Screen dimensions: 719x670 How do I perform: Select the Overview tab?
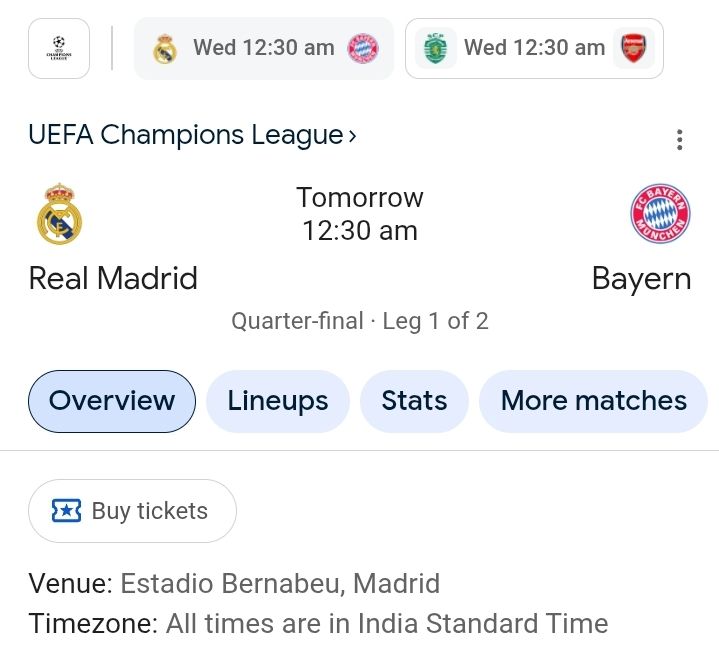click(x=112, y=401)
